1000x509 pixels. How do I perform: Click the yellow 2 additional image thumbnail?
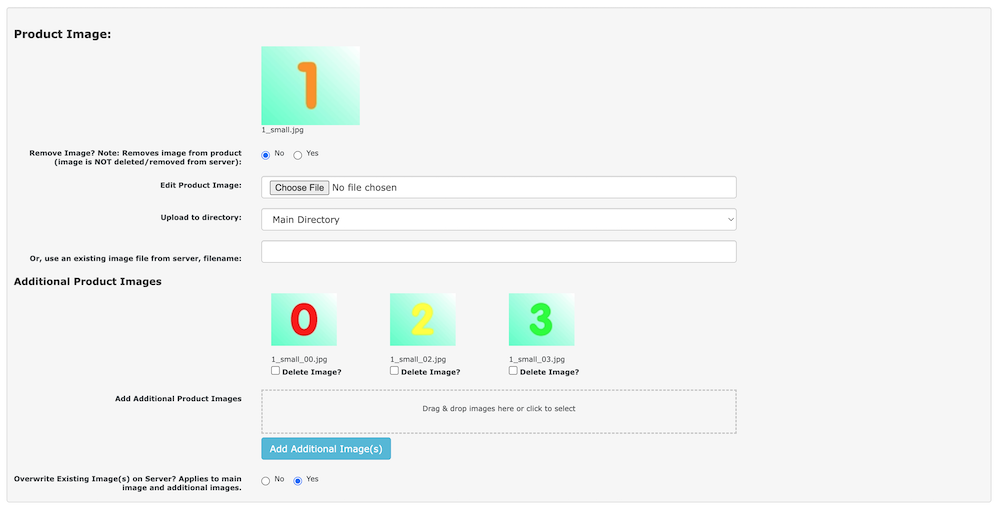tap(422, 319)
